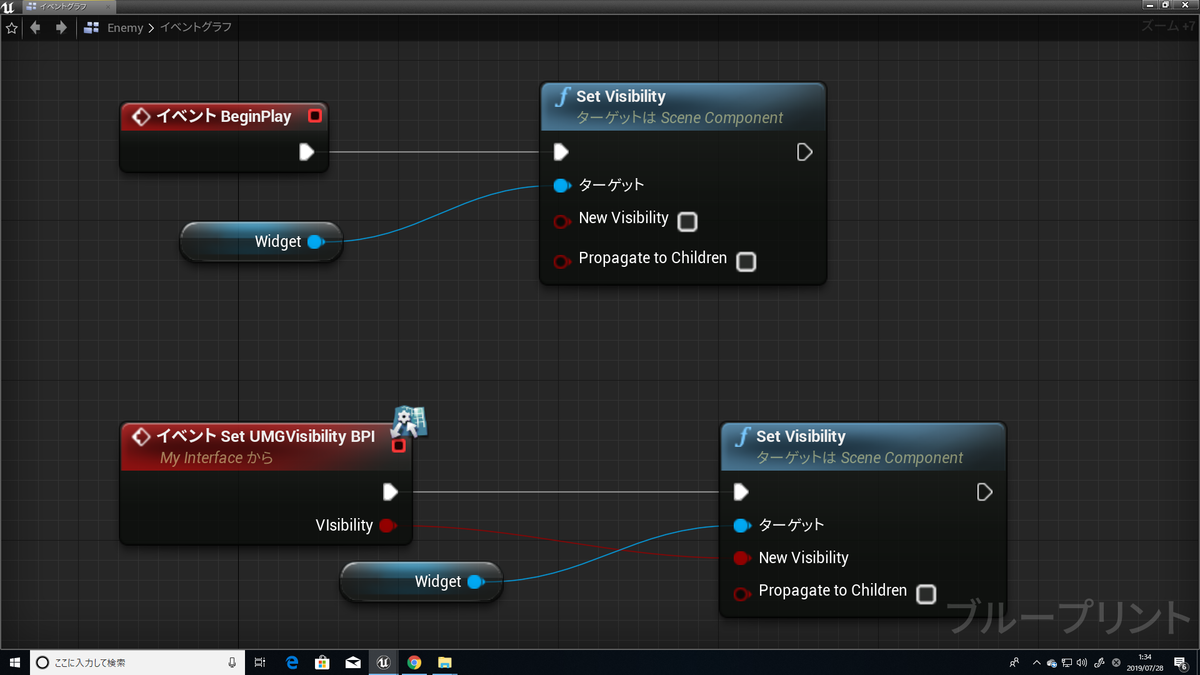Click exec input pin of lower Set Visibility
Screen dimensions: 1200x675
click(741, 492)
